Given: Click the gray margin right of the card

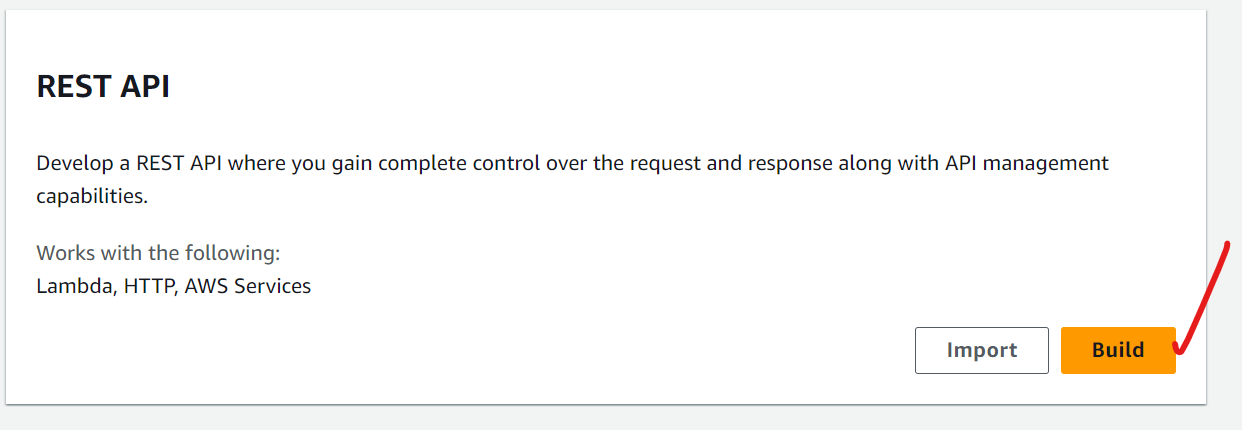Looking at the screenshot, I should 1224,150.
